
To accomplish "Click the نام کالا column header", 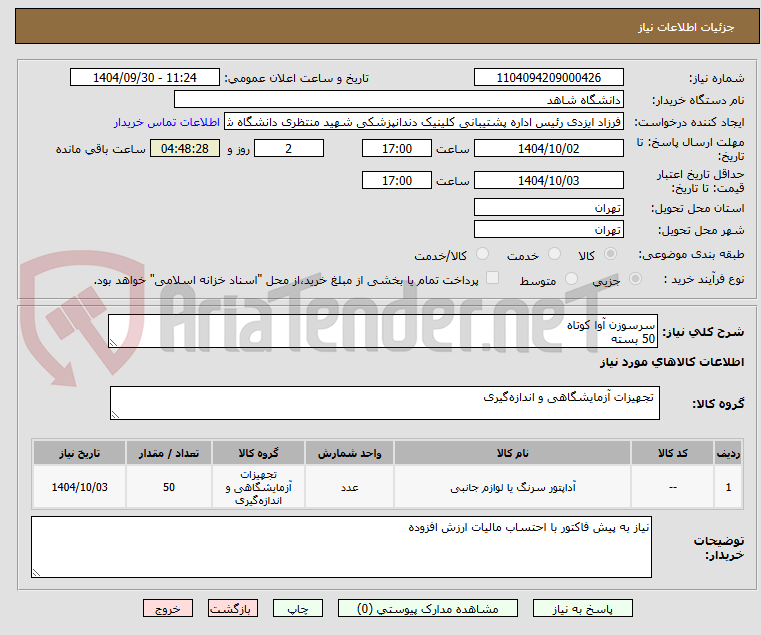I will click(x=513, y=453).
